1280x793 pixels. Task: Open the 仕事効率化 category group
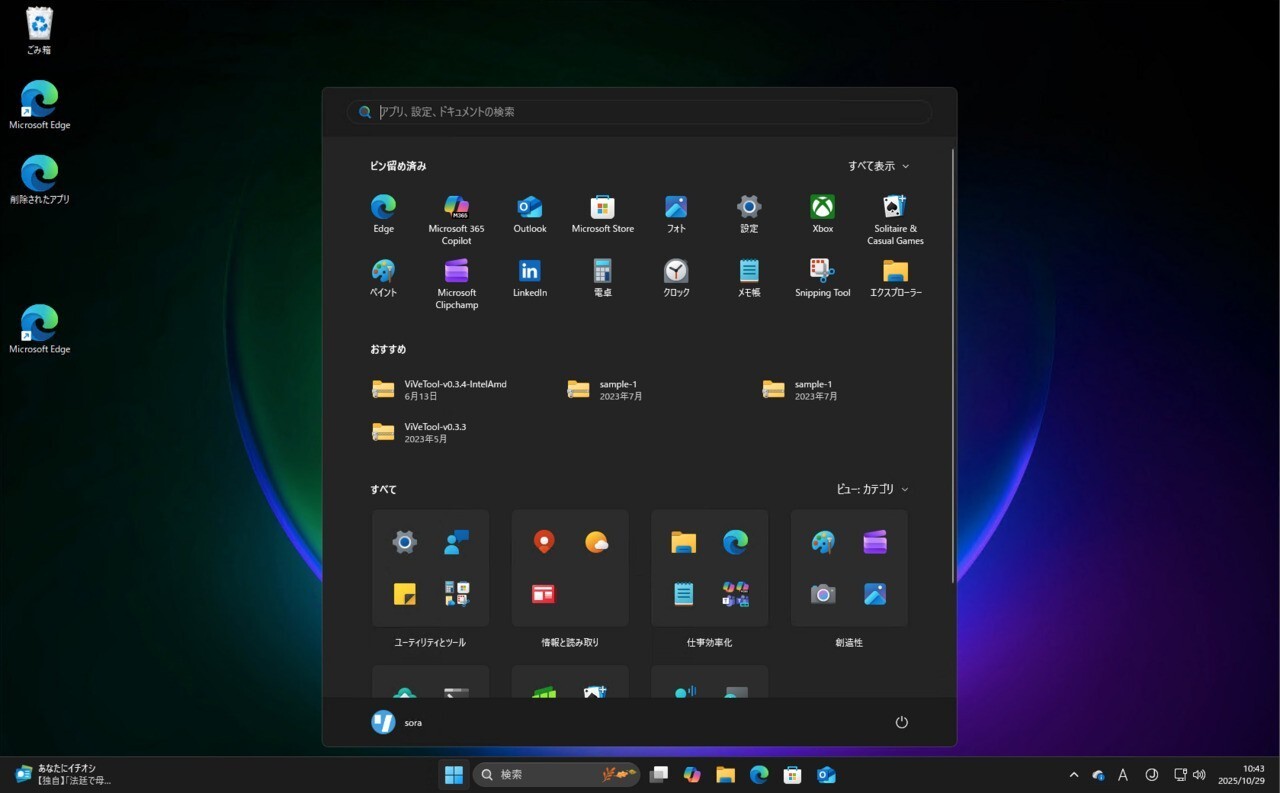point(709,568)
